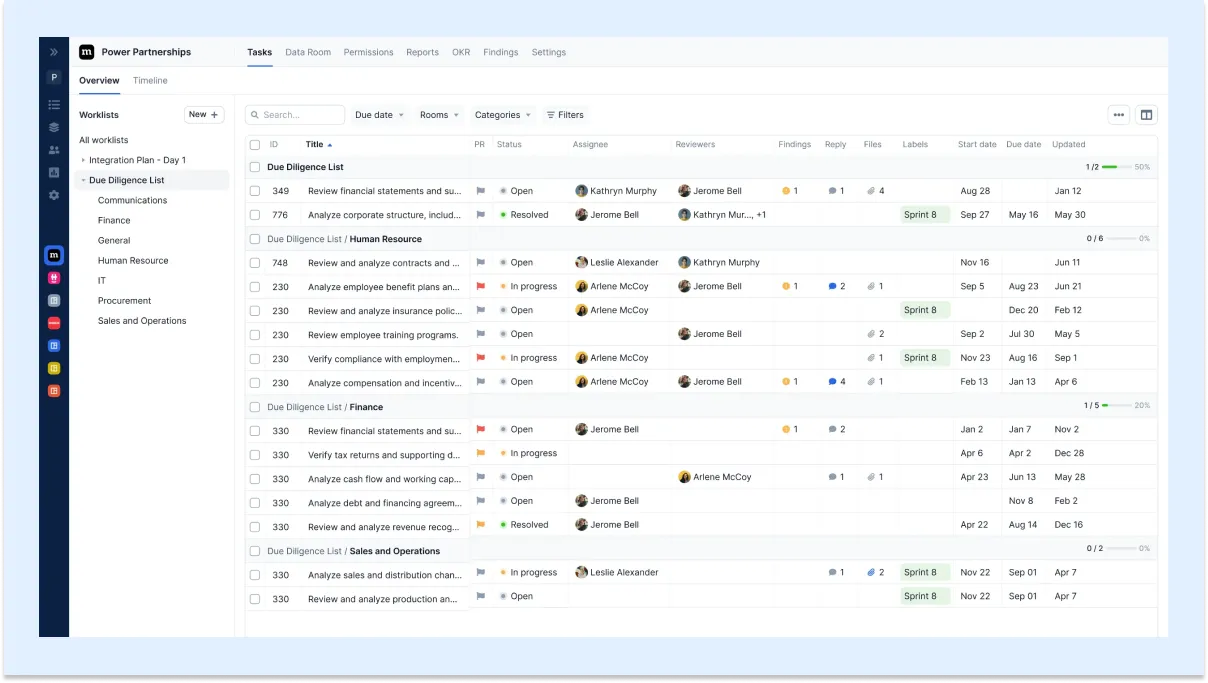Screen dimensions: 1208x683
Task: Sort by the Title column header
Action: click(x=319, y=145)
